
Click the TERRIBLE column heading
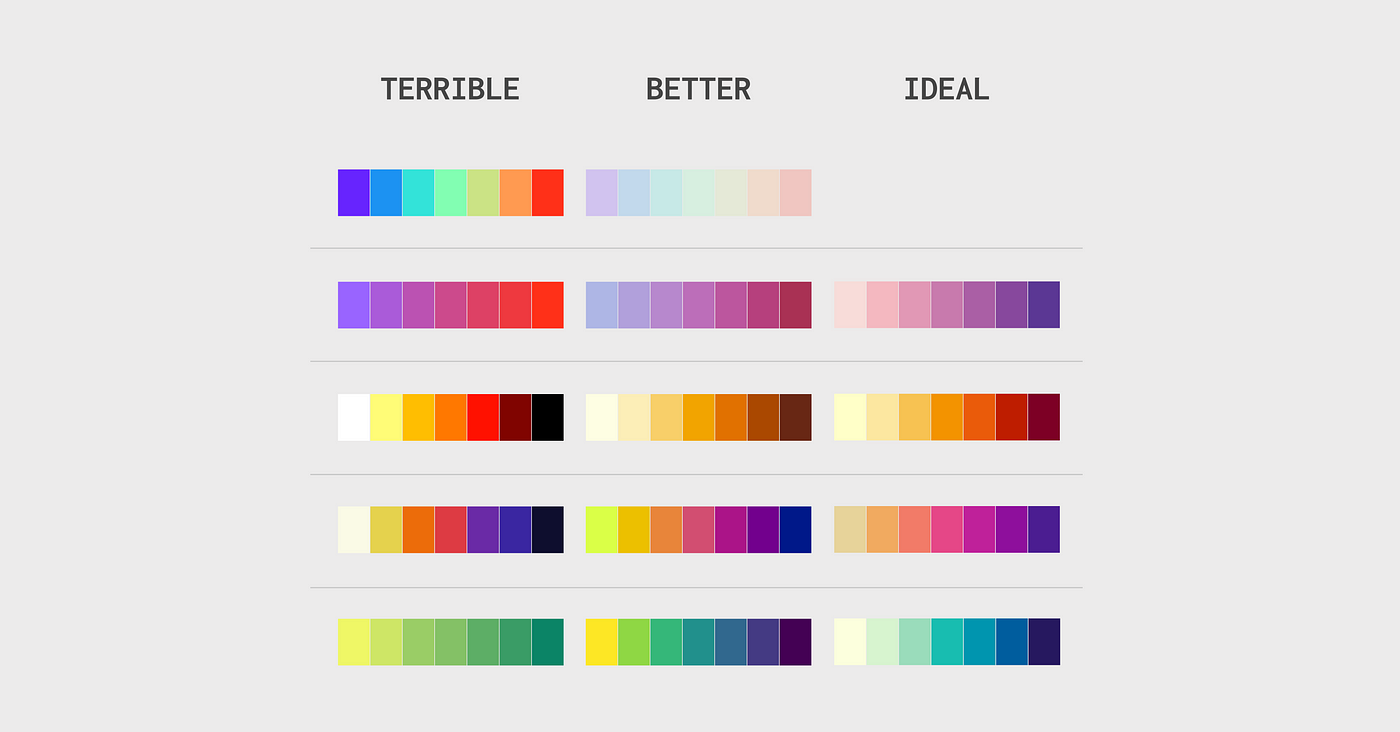point(450,89)
